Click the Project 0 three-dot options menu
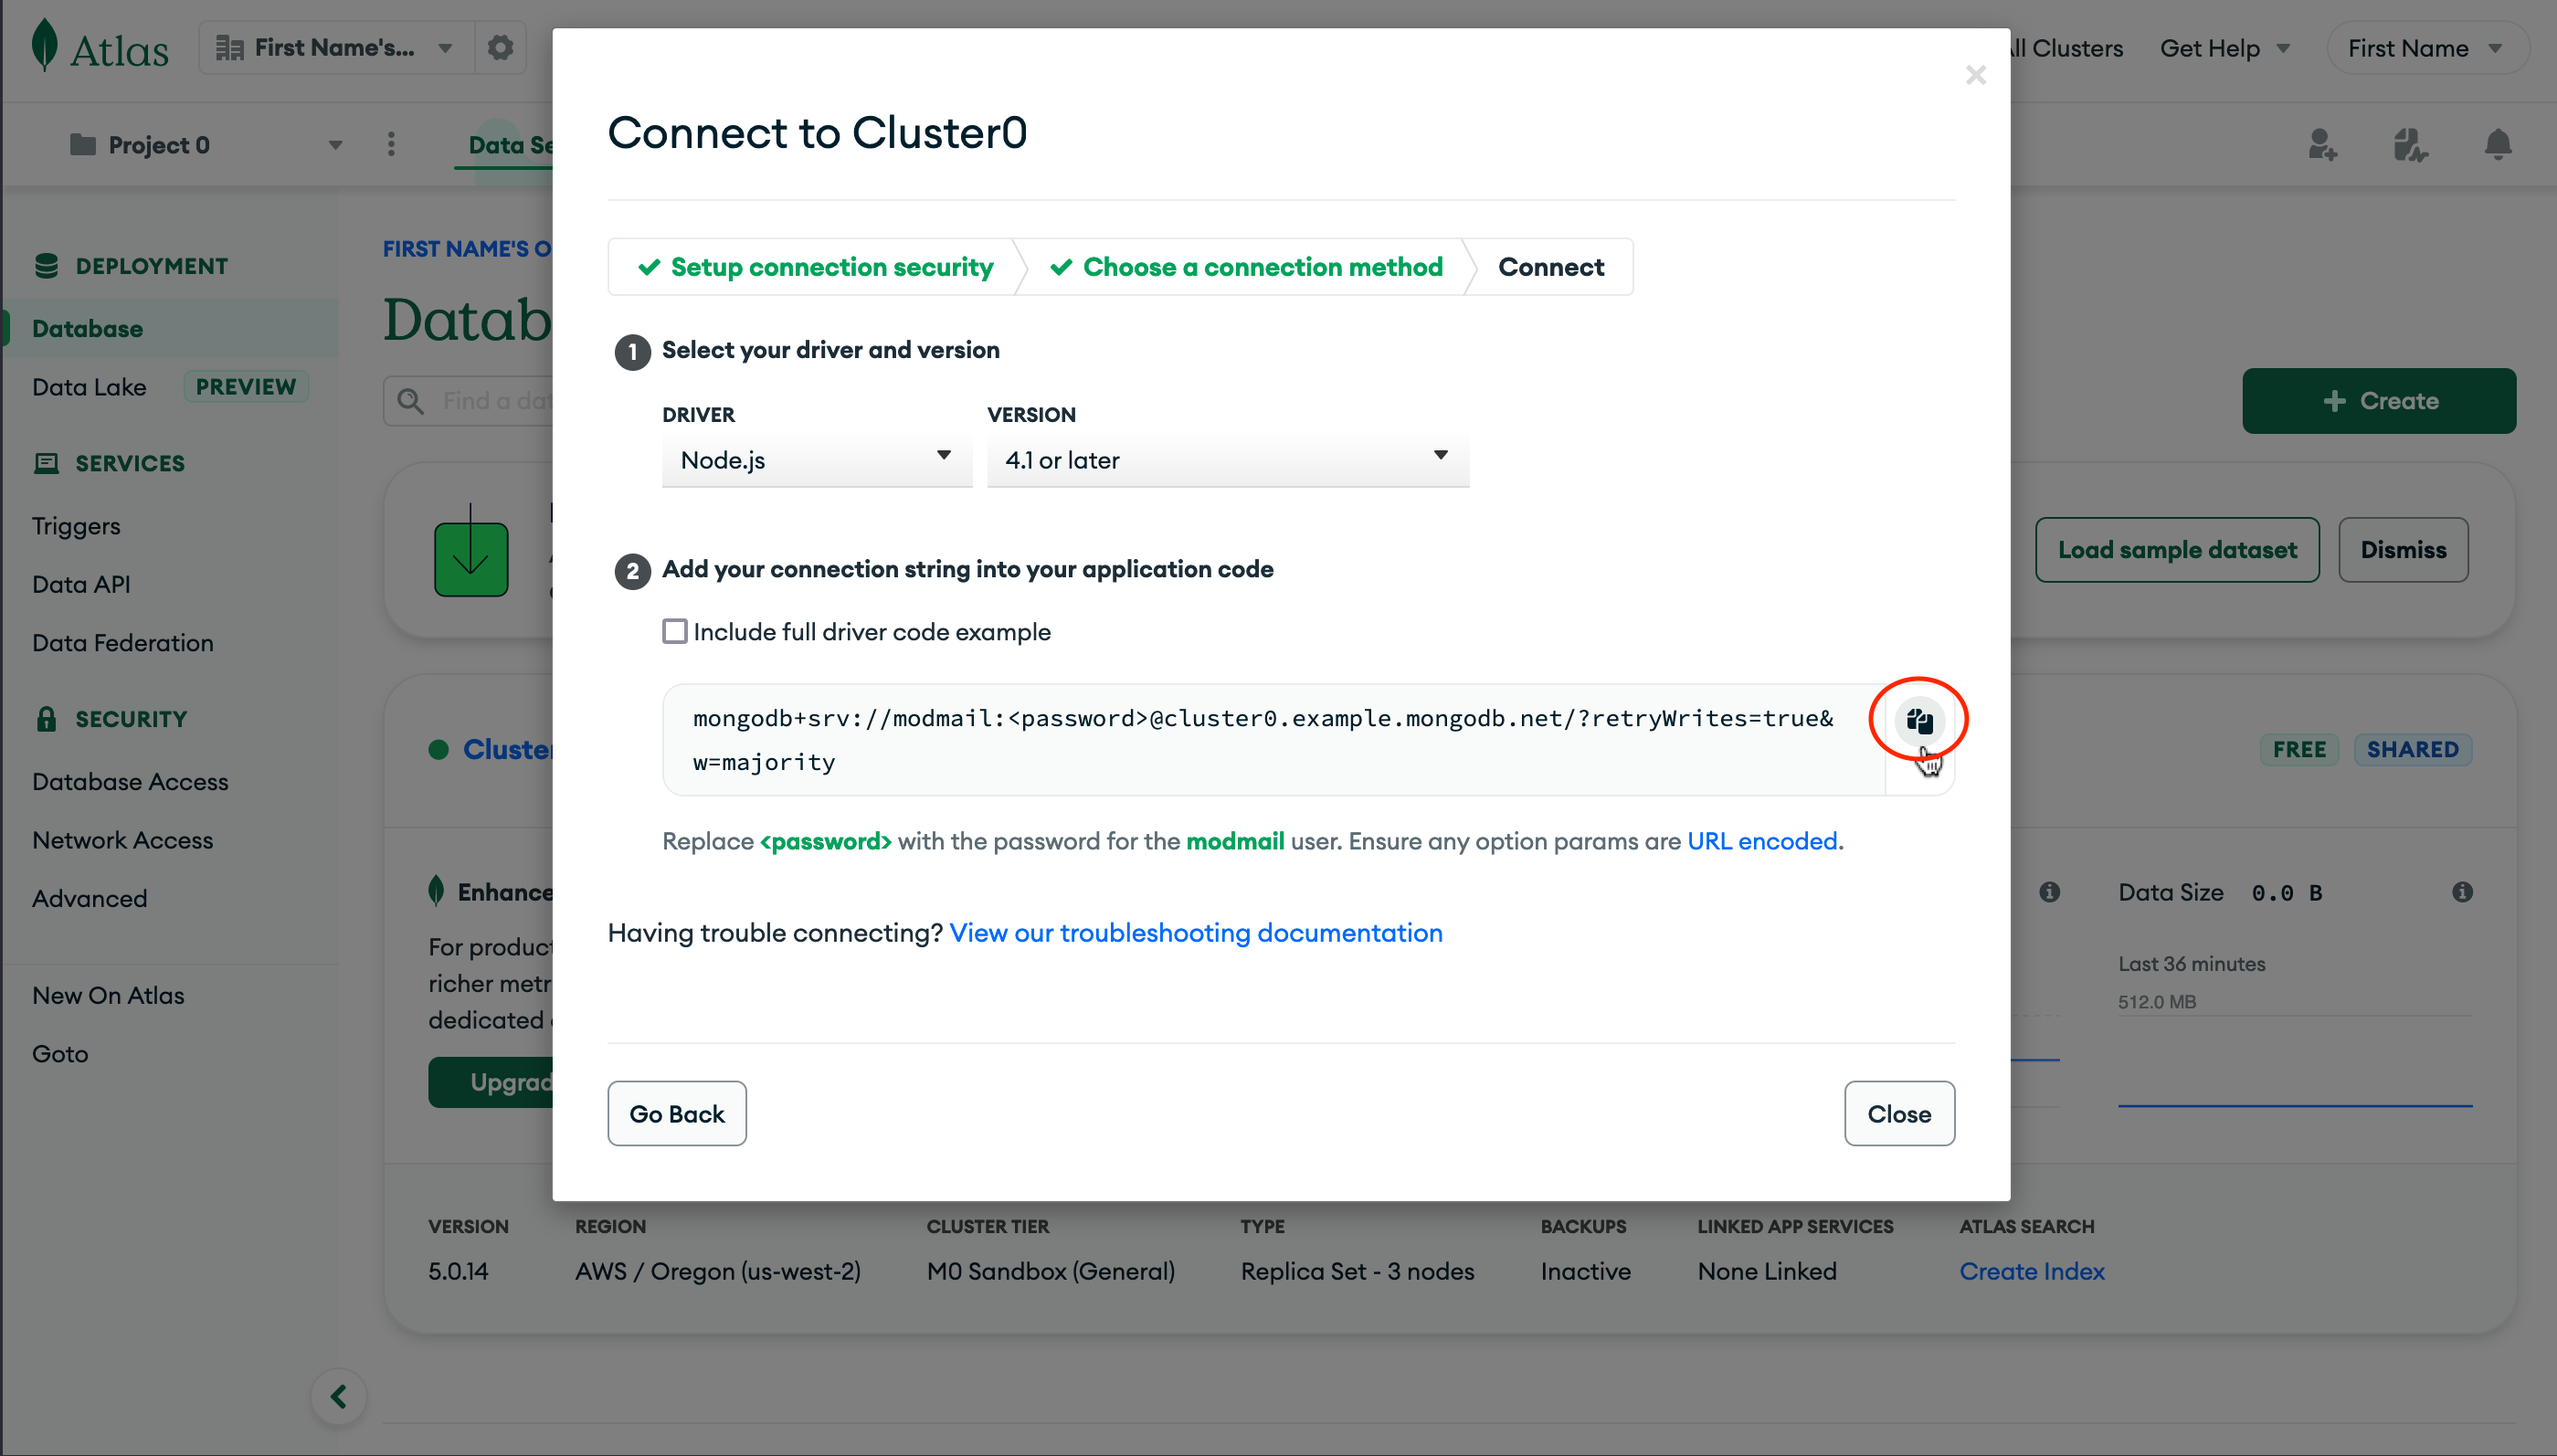The image size is (2557, 1456). [391, 145]
